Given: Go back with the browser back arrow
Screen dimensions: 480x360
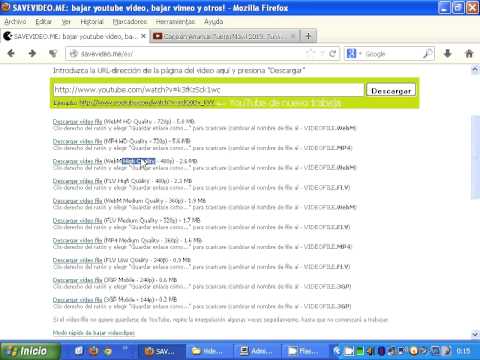Looking at the screenshot, I should pos(11,53).
